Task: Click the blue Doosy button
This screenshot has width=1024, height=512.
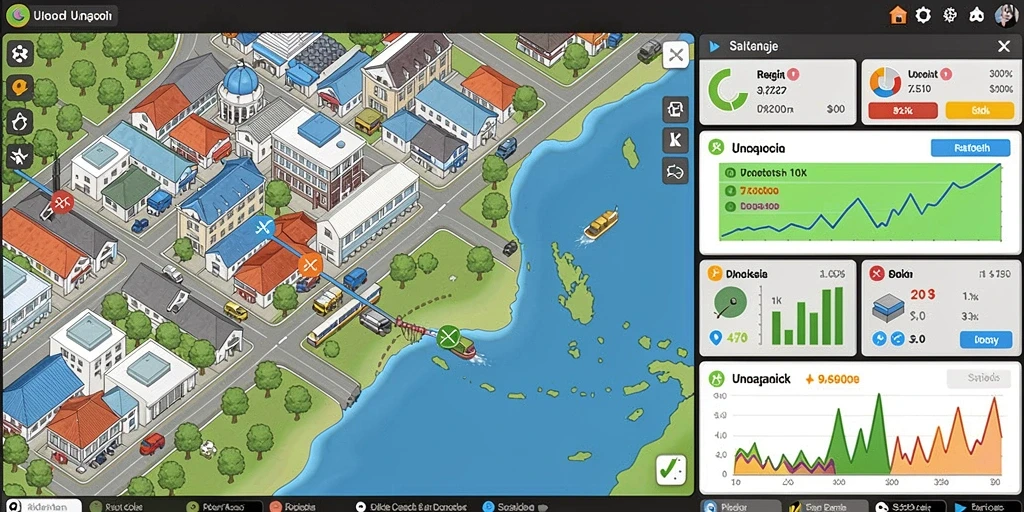Action: (x=982, y=340)
